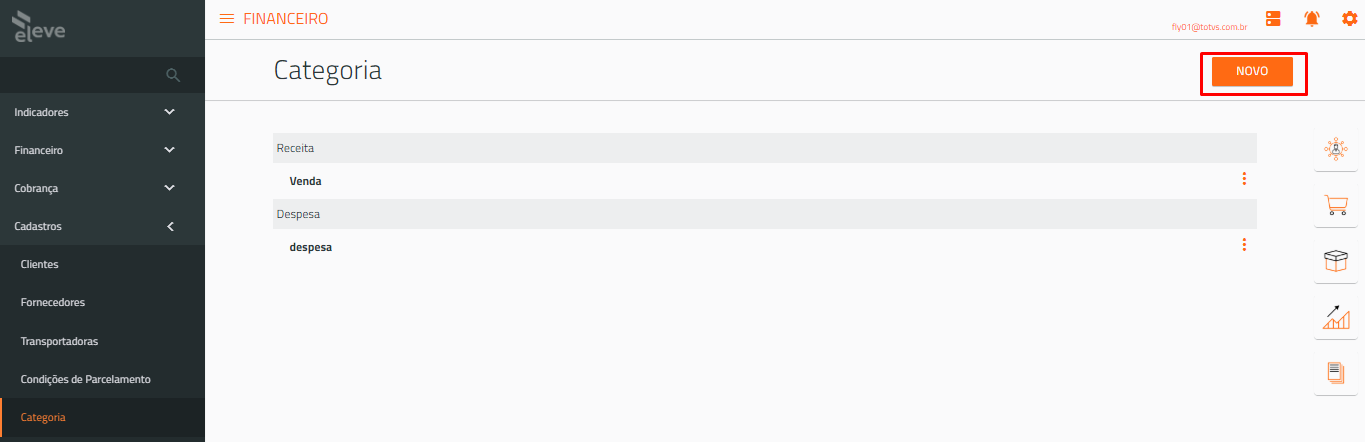Screen dimensions: 1365x442
Task: Open the settings gear icon
Action: (1349, 19)
